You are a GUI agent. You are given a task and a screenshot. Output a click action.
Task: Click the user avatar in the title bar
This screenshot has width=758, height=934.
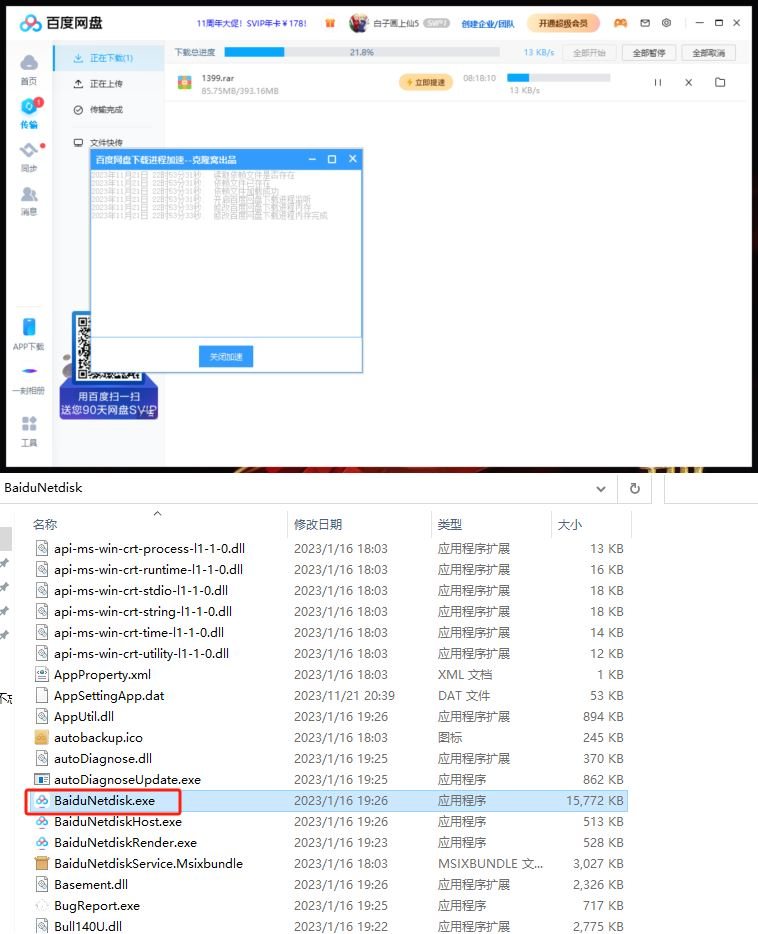click(x=358, y=23)
